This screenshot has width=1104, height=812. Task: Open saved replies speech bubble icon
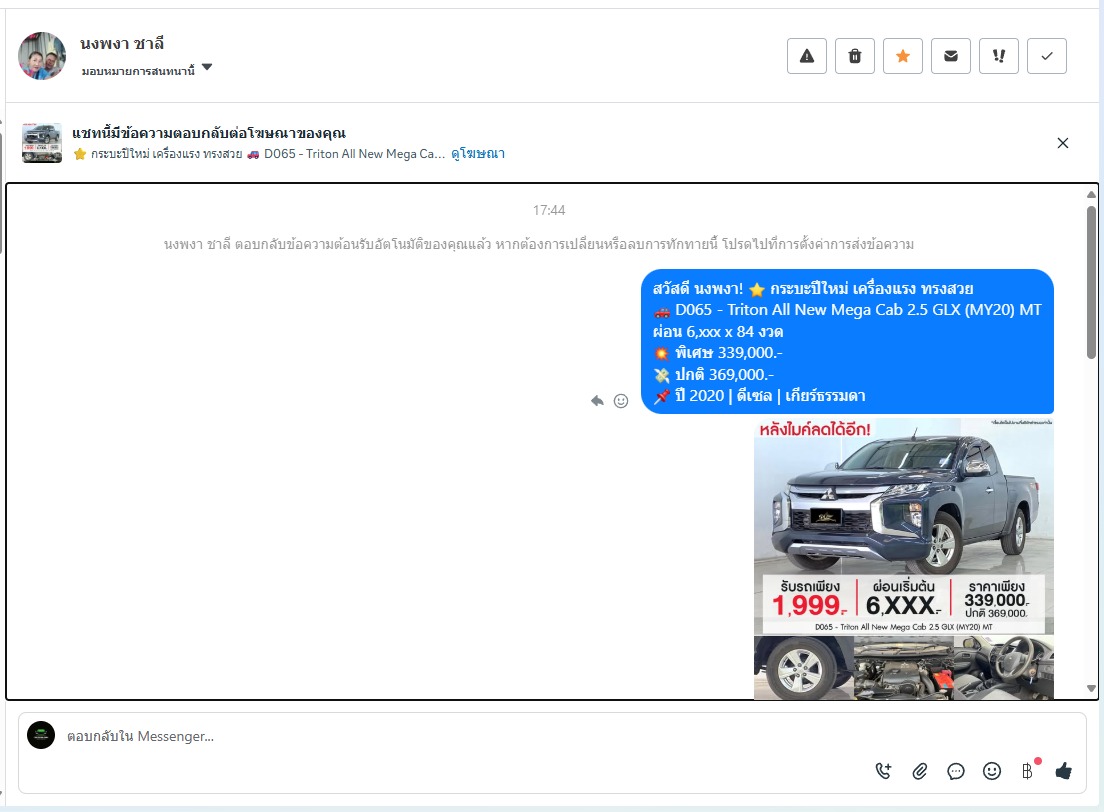[955, 771]
